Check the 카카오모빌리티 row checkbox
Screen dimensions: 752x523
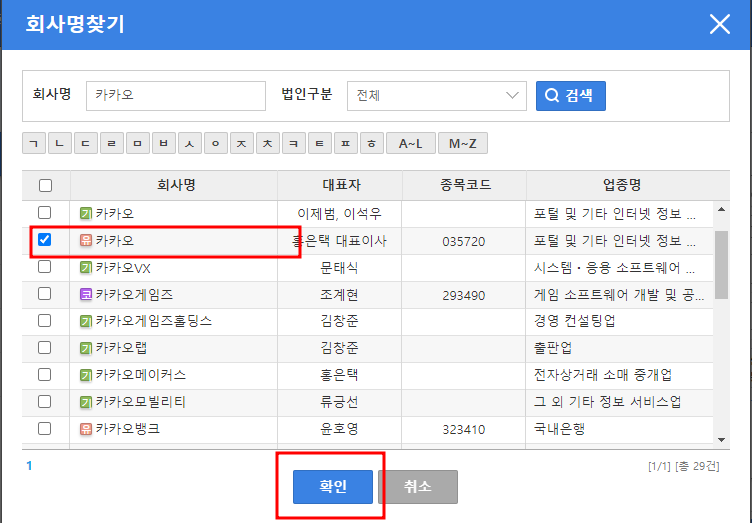pyautogui.click(x=45, y=401)
